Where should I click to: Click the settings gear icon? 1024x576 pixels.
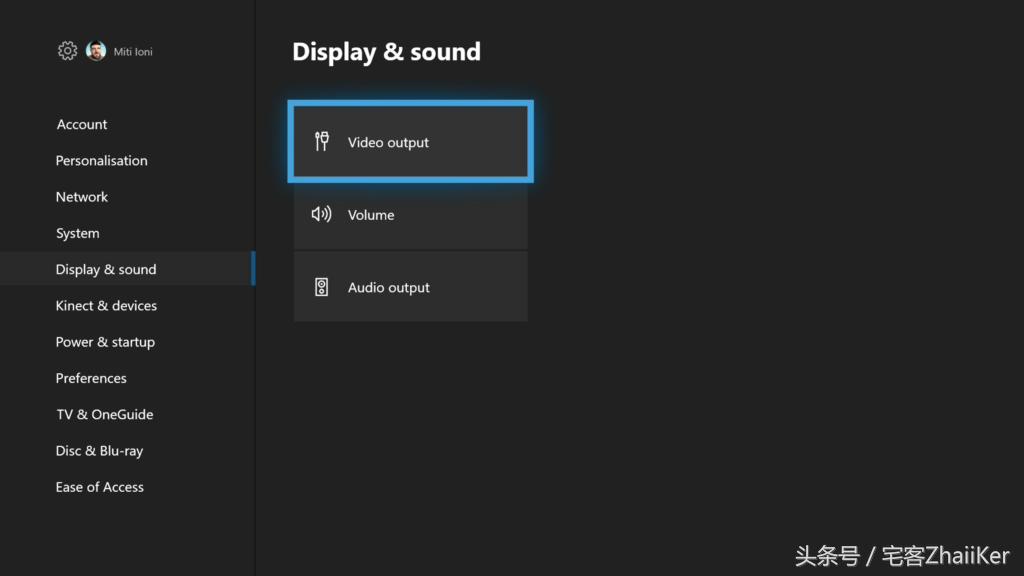coord(67,51)
